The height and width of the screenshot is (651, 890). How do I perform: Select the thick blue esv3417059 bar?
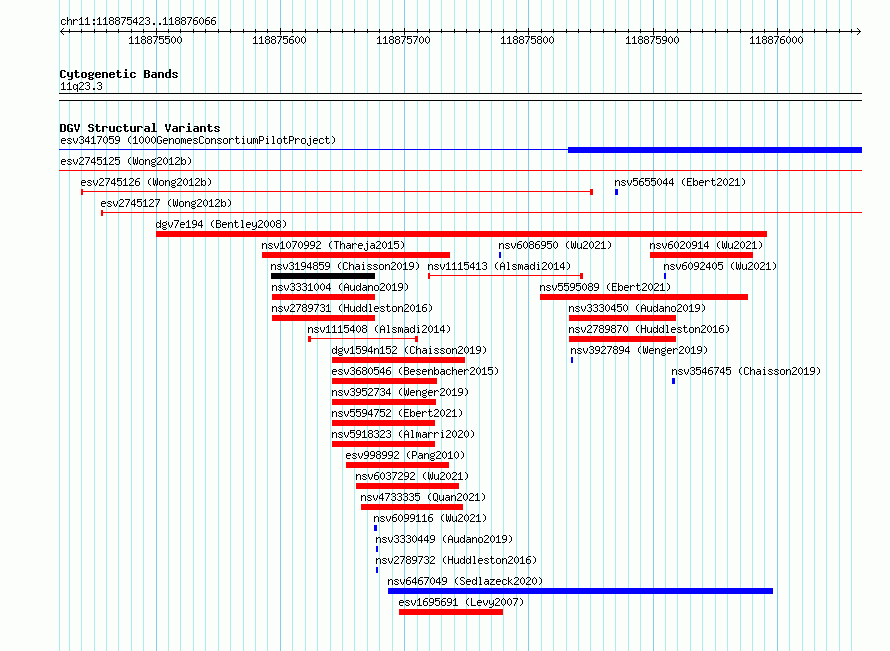715,150
